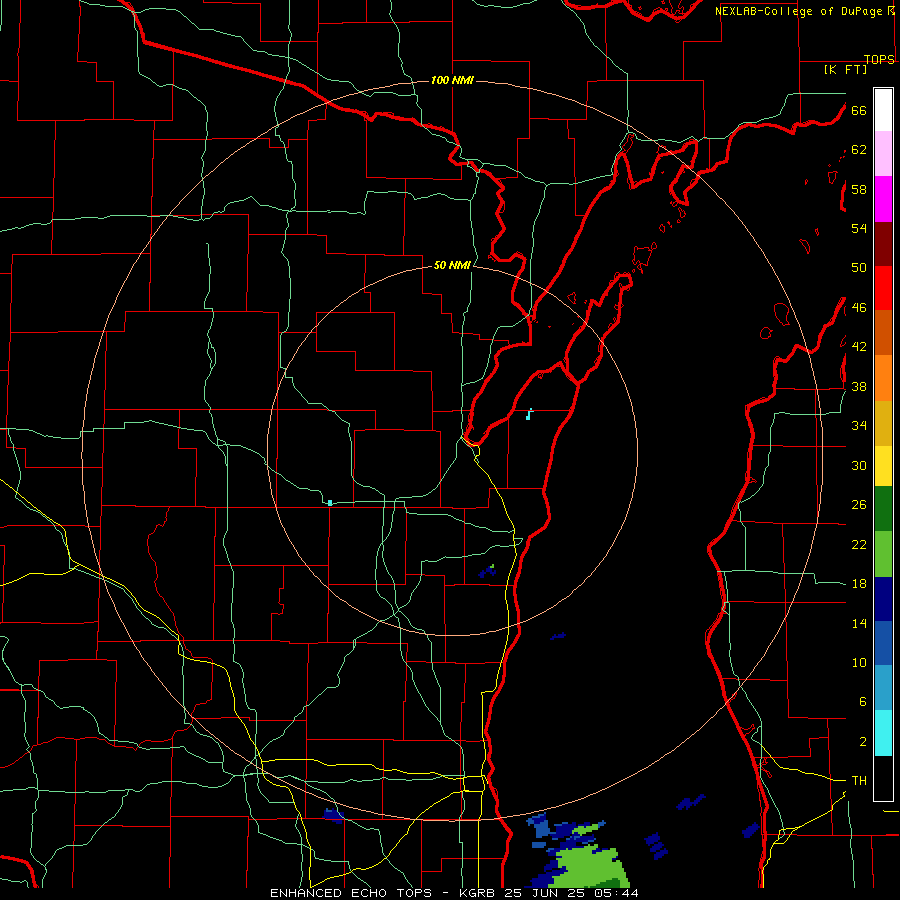900x900 pixels.
Task: Click the cyan echo pixel west of center
Action: pos(330,503)
